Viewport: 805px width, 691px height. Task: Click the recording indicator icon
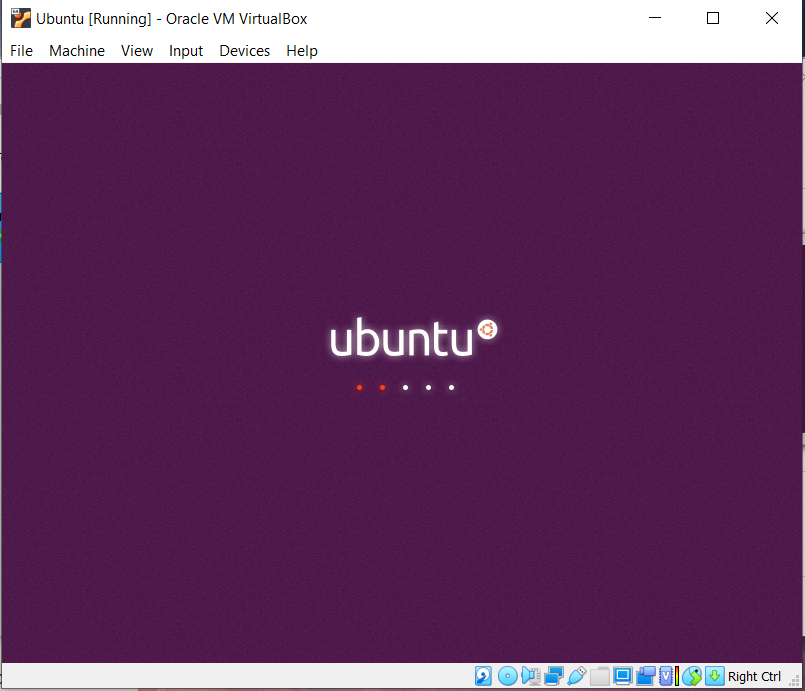coord(645,676)
